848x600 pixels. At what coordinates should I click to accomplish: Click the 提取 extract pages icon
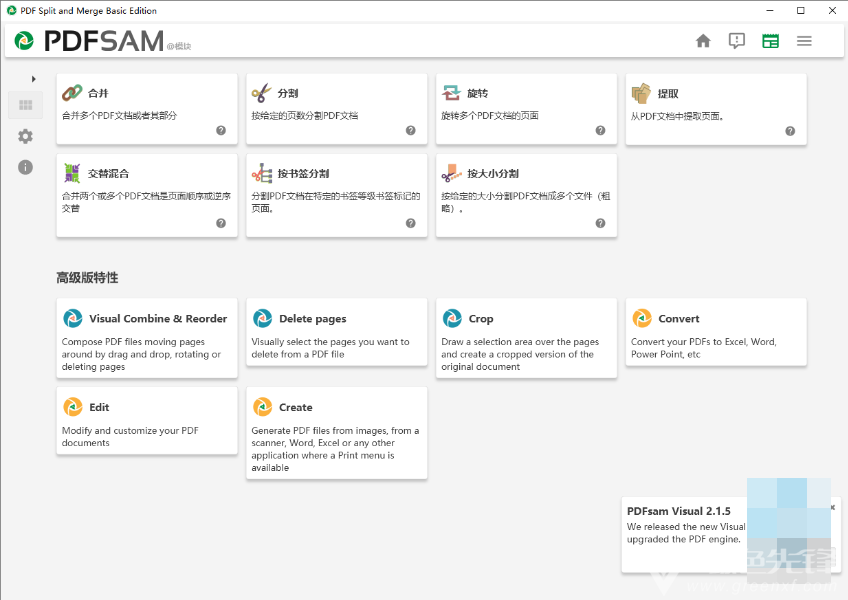(641, 93)
